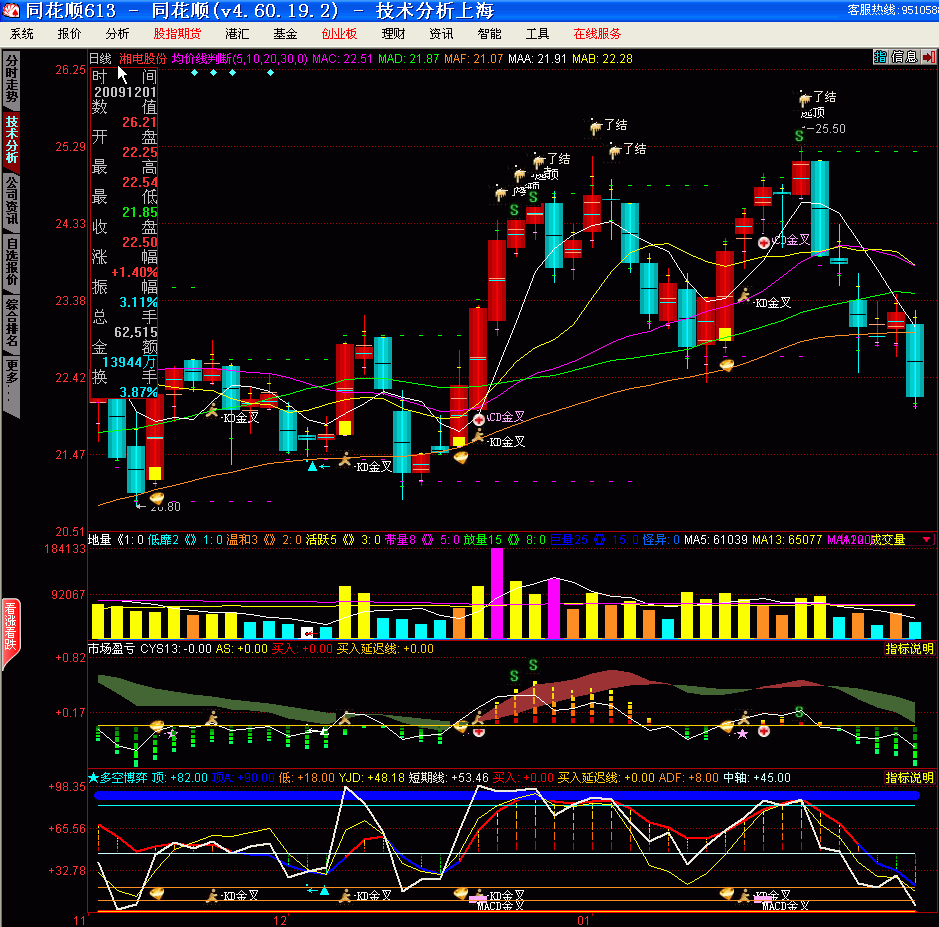Click the CYS13: -0.00 readout

click(x=176, y=649)
